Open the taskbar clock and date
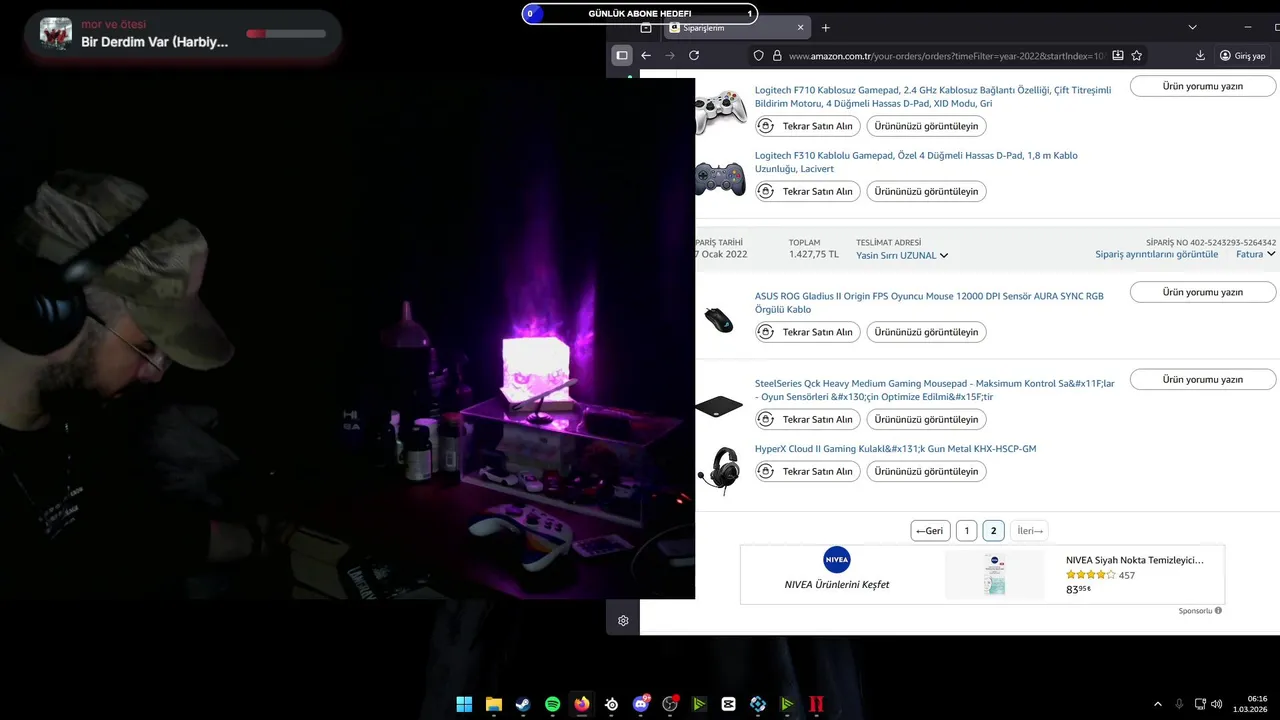This screenshot has width=1280, height=720. click(1251, 704)
